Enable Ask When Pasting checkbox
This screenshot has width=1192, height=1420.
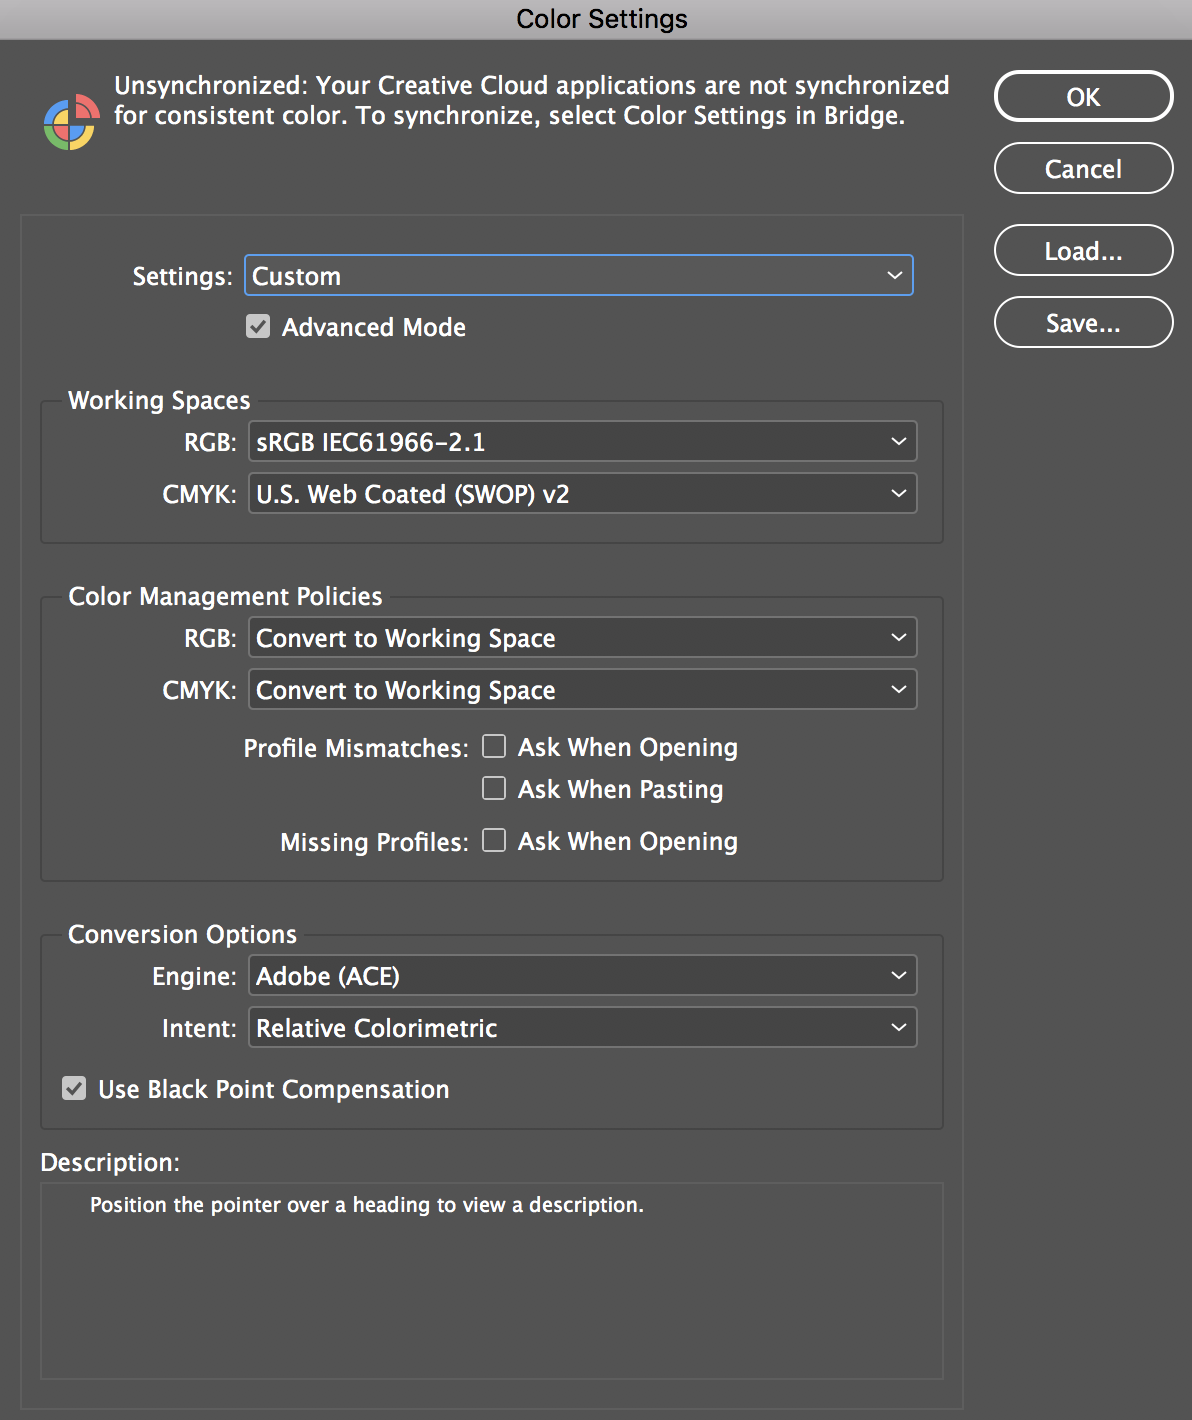point(494,789)
